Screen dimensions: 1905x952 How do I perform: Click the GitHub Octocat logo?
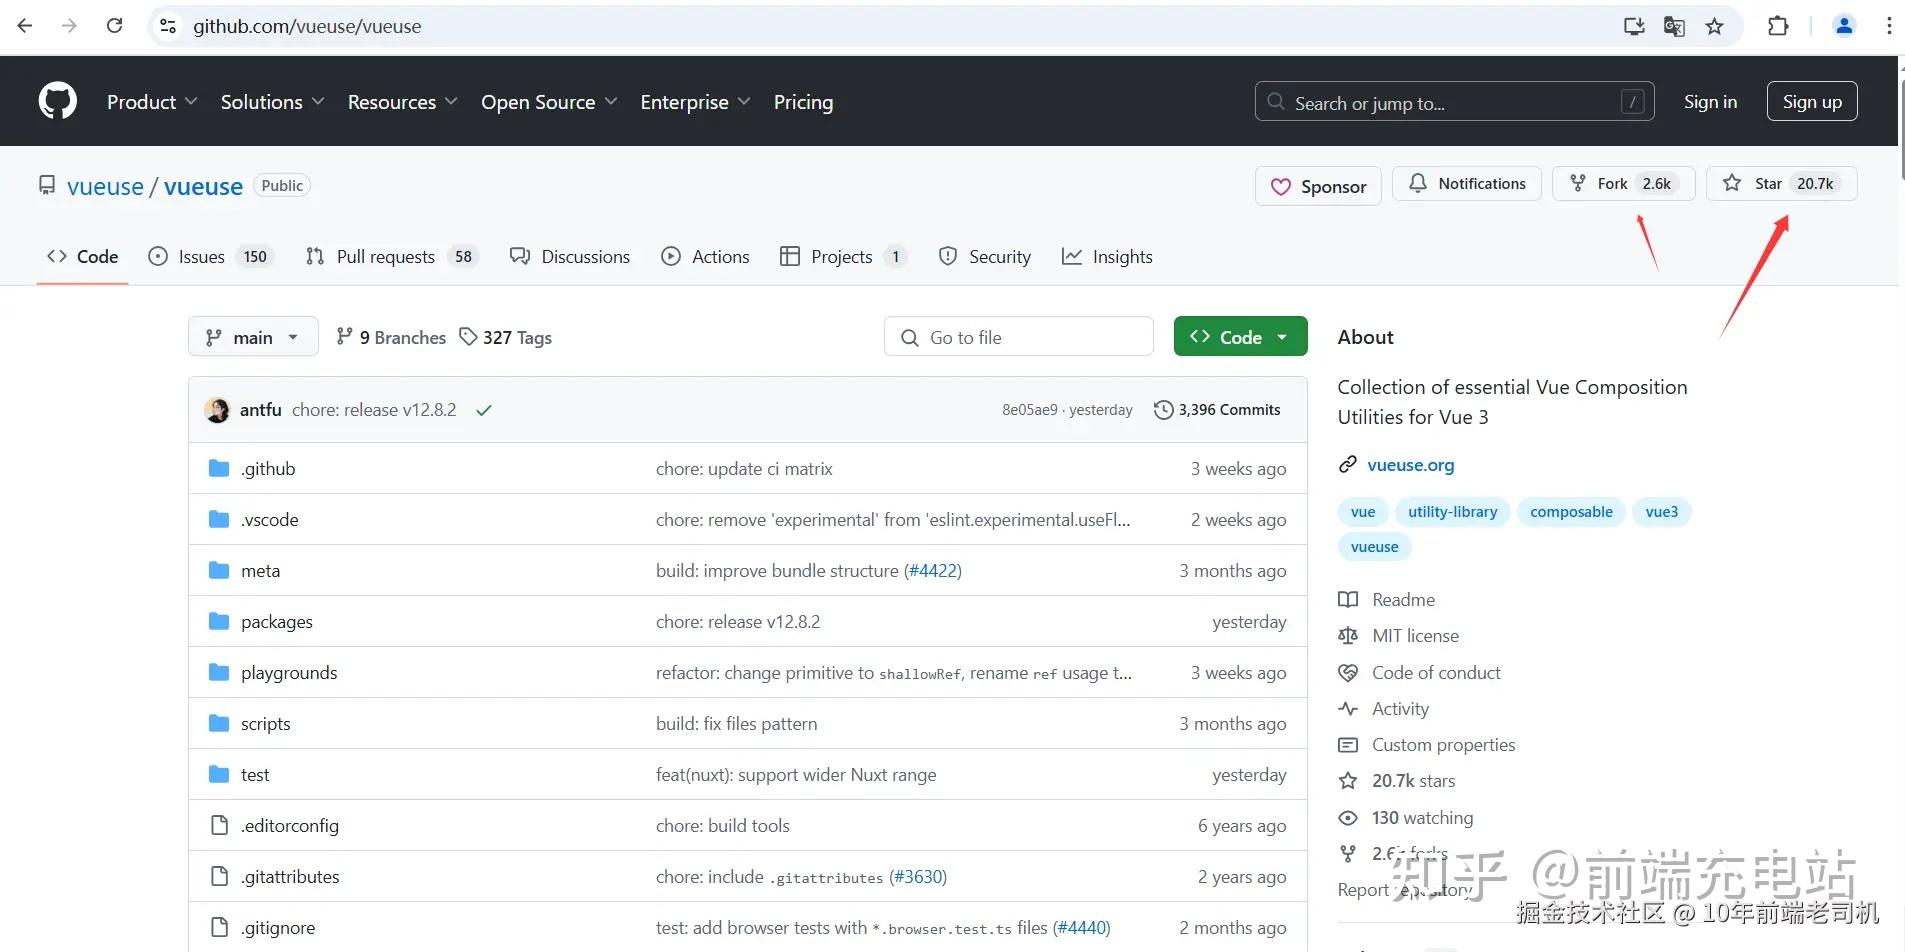coord(58,101)
